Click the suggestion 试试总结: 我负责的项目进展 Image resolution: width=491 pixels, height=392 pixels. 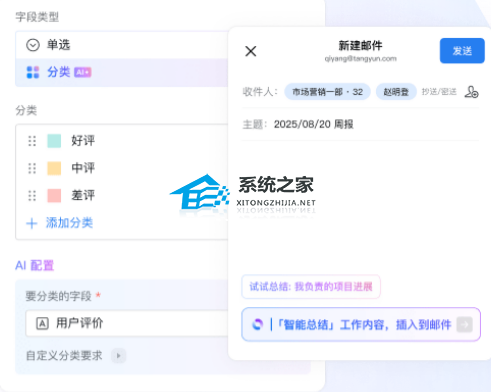[x=311, y=287]
